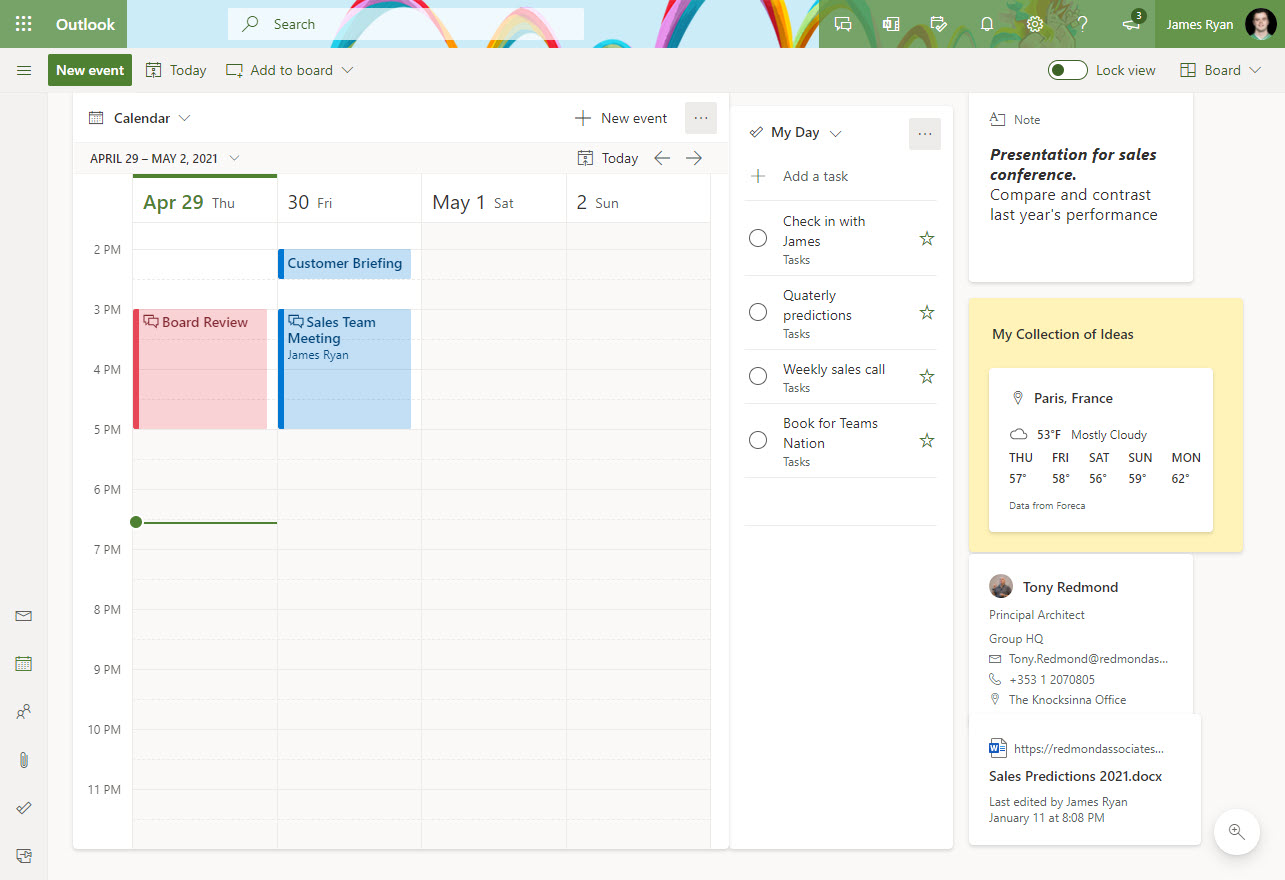Viewport: 1285px width, 880px height.
Task: Open People icon in left sidebar
Action: tap(24, 712)
